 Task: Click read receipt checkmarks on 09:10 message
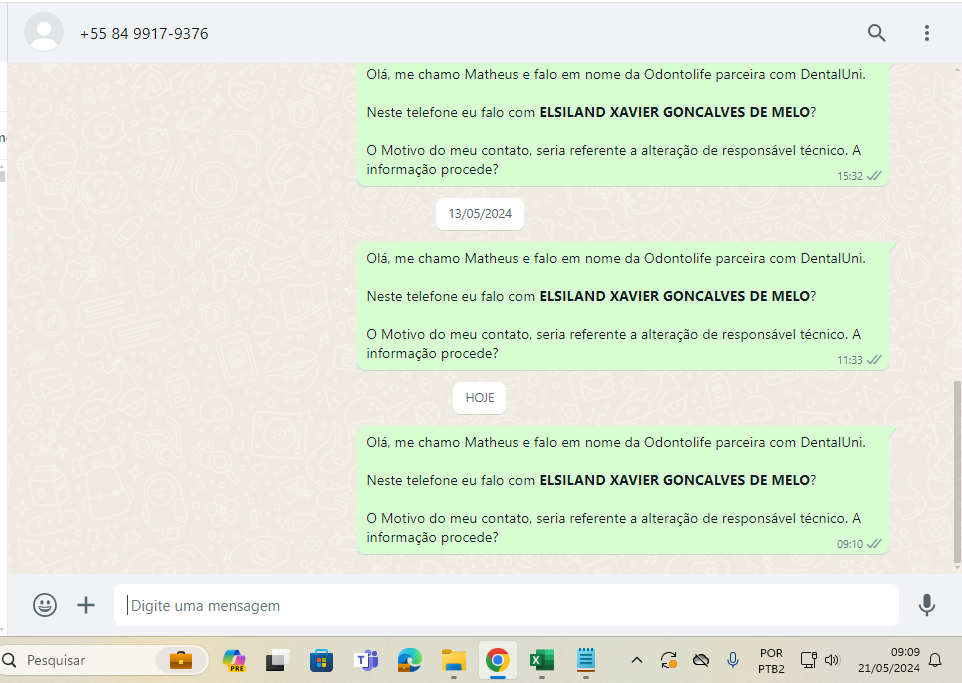tap(874, 544)
